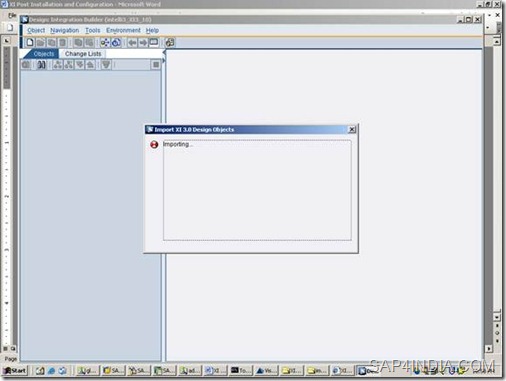Click first quick launch icon next to Start
The height and width of the screenshot is (381, 506).
coord(40,370)
